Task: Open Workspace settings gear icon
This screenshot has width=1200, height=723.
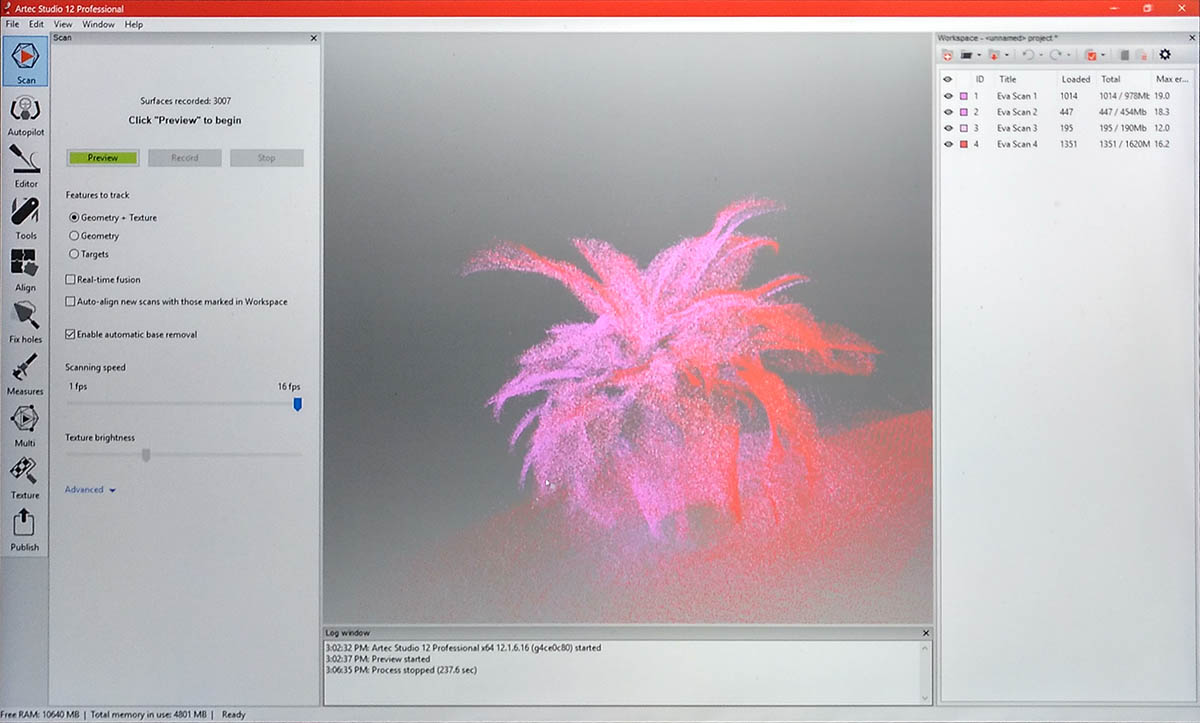Action: pos(1165,55)
